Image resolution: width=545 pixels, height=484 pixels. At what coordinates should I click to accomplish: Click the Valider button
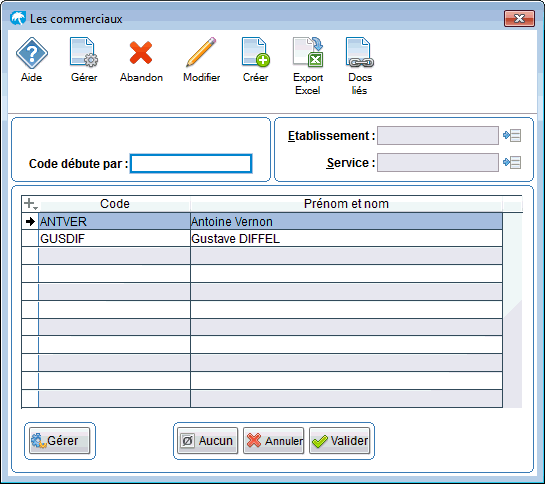[340, 441]
